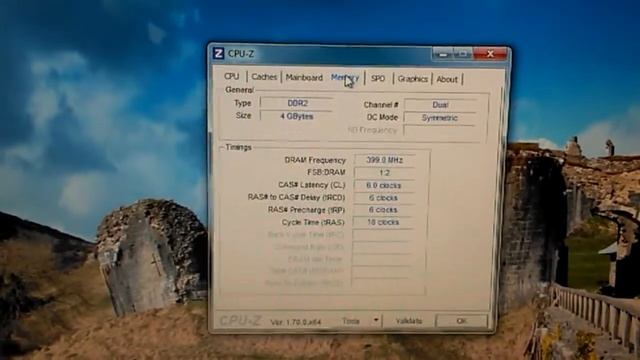The width and height of the screenshot is (640, 360).
Task: Click the empty NB Frequency field
Action: coord(440,131)
